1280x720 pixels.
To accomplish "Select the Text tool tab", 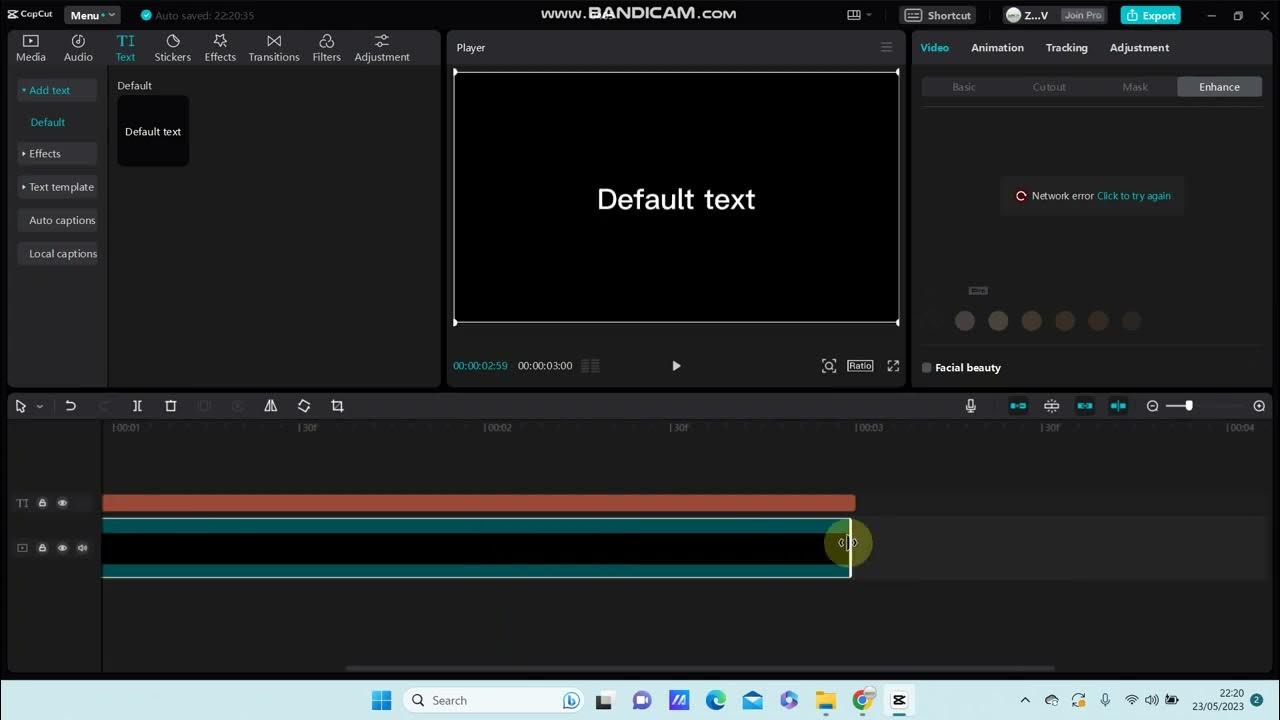I will 125,48.
